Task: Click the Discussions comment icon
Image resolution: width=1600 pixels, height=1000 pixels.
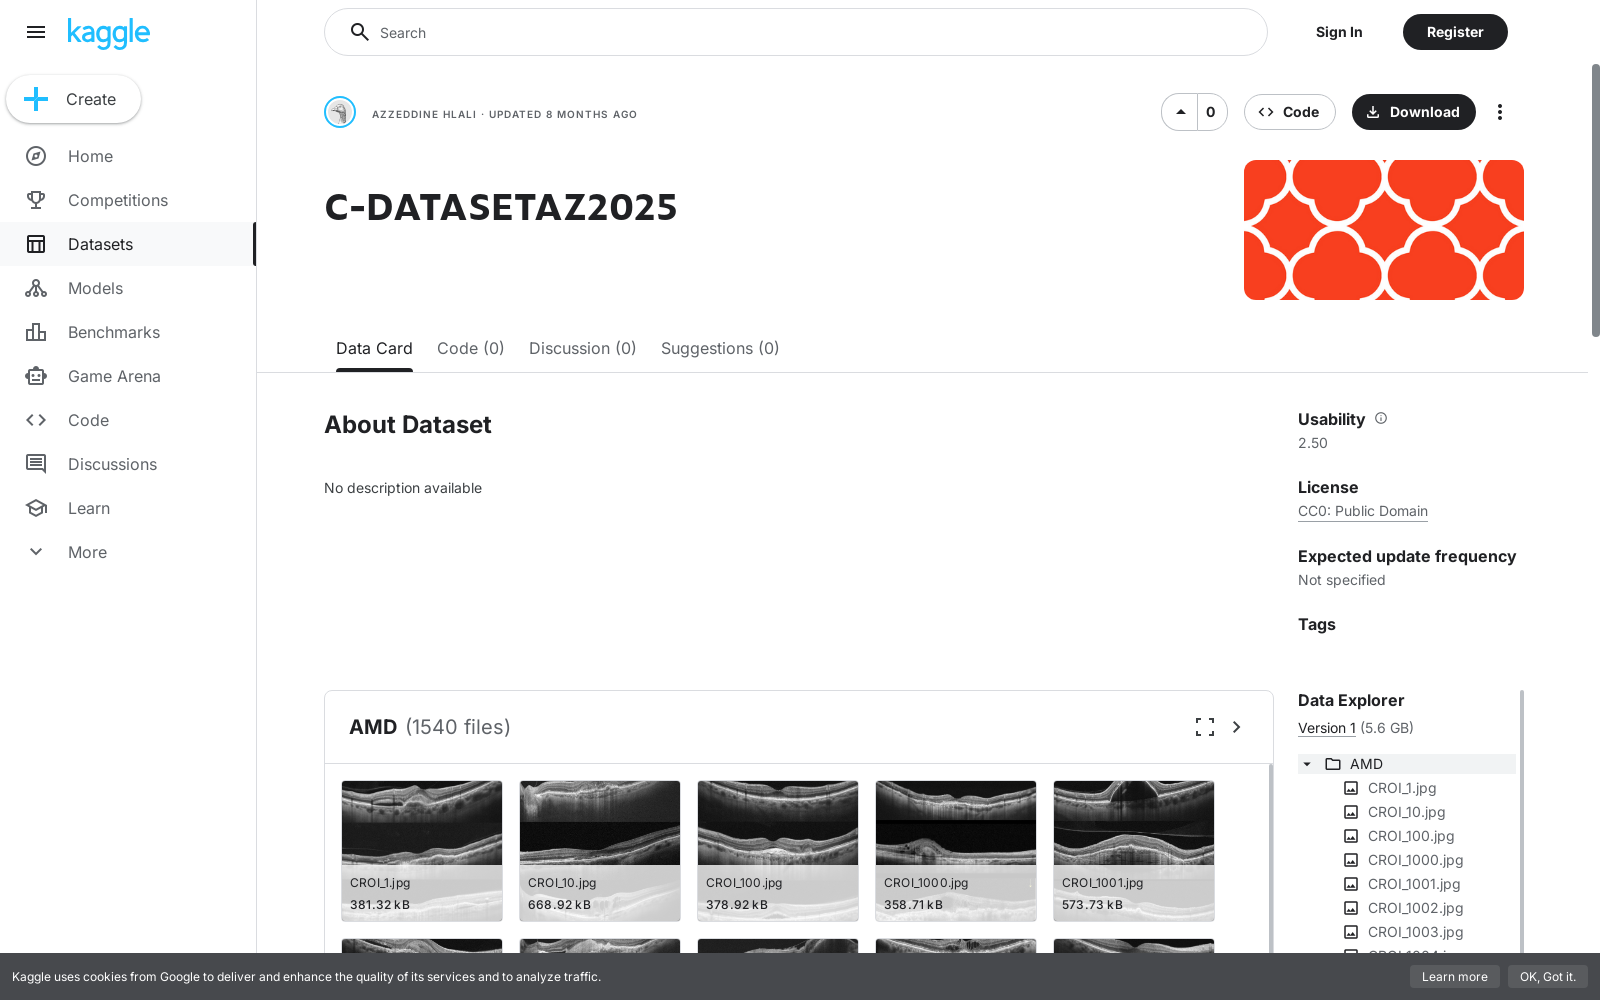Action: tap(36, 464)
